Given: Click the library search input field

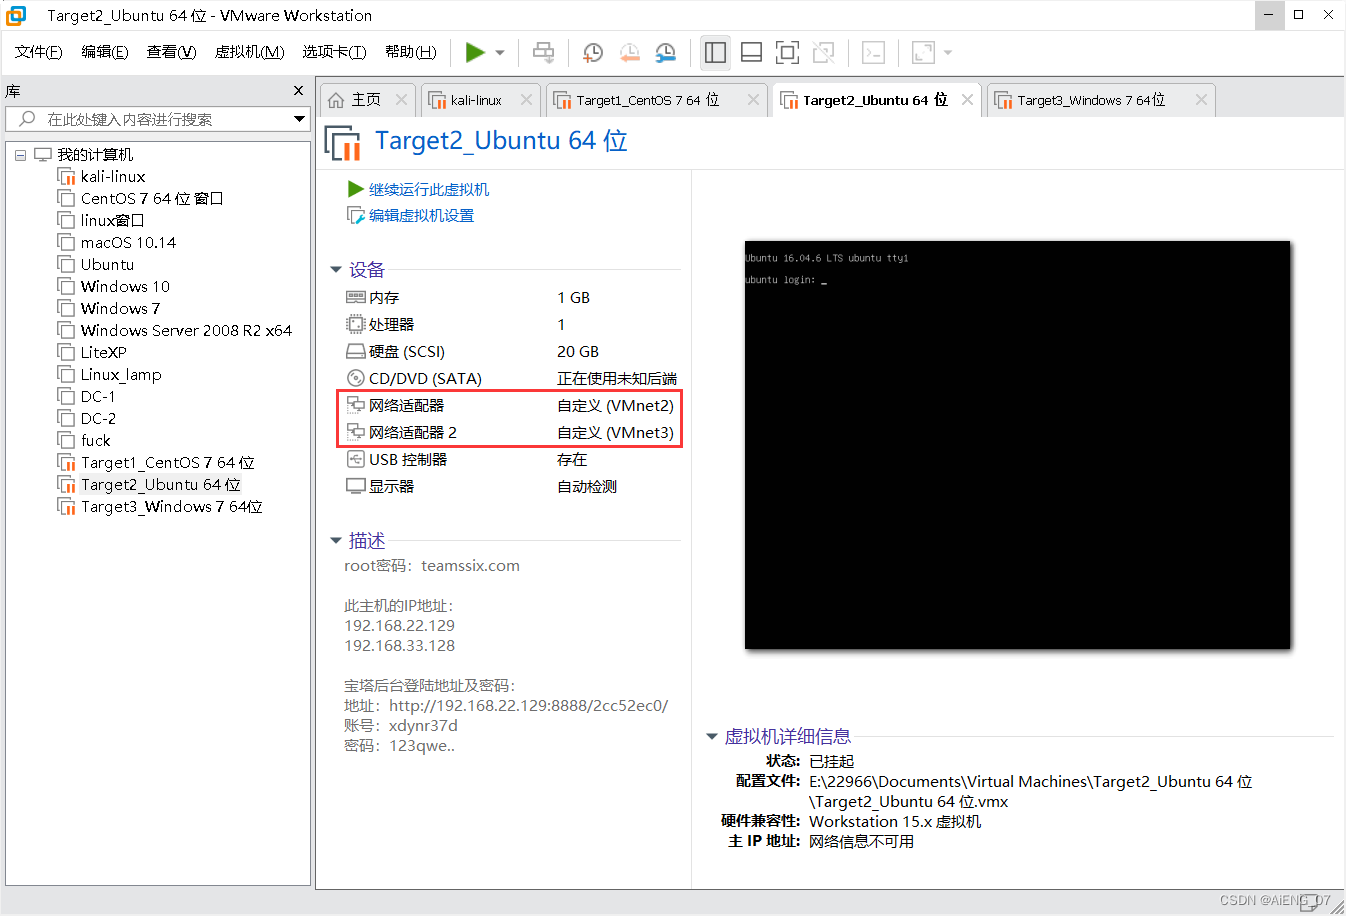Looking at the screenshot, I should pyautogui.click(x=158, y=119).
